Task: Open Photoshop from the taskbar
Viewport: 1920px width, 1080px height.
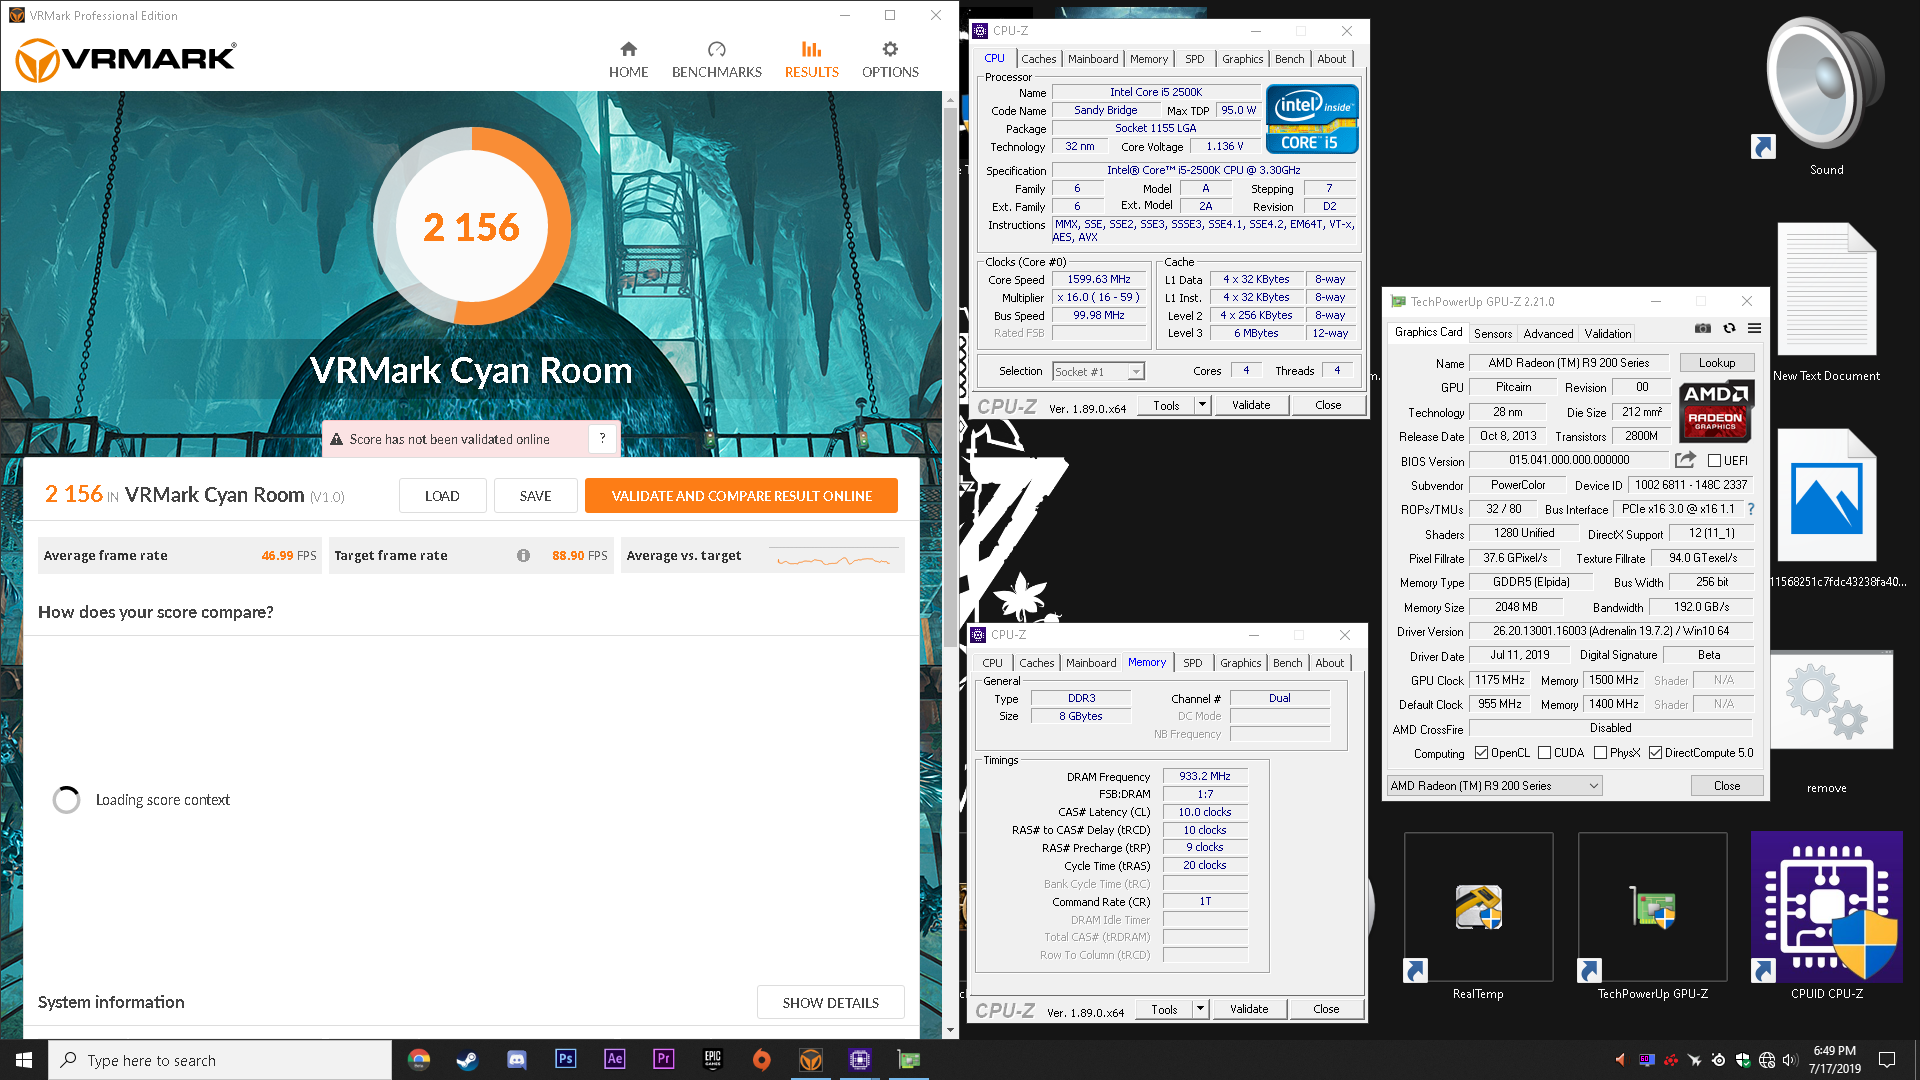Action: [565, 1060]
